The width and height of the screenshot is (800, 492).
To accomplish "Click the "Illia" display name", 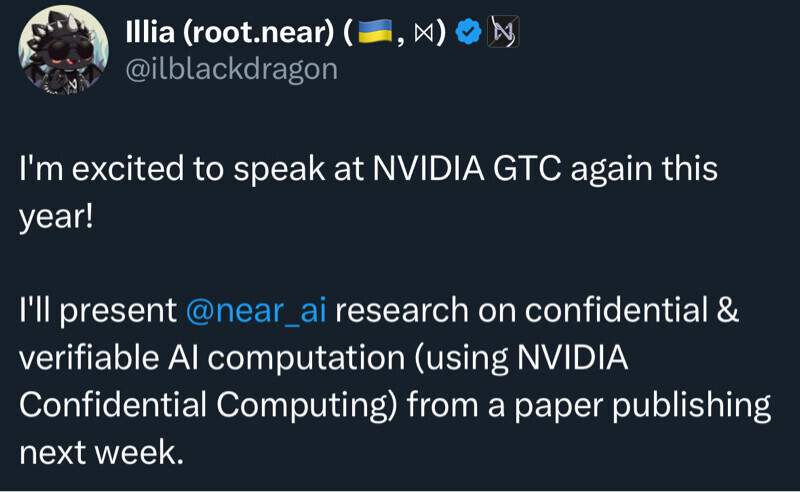I will pos(152,34).
